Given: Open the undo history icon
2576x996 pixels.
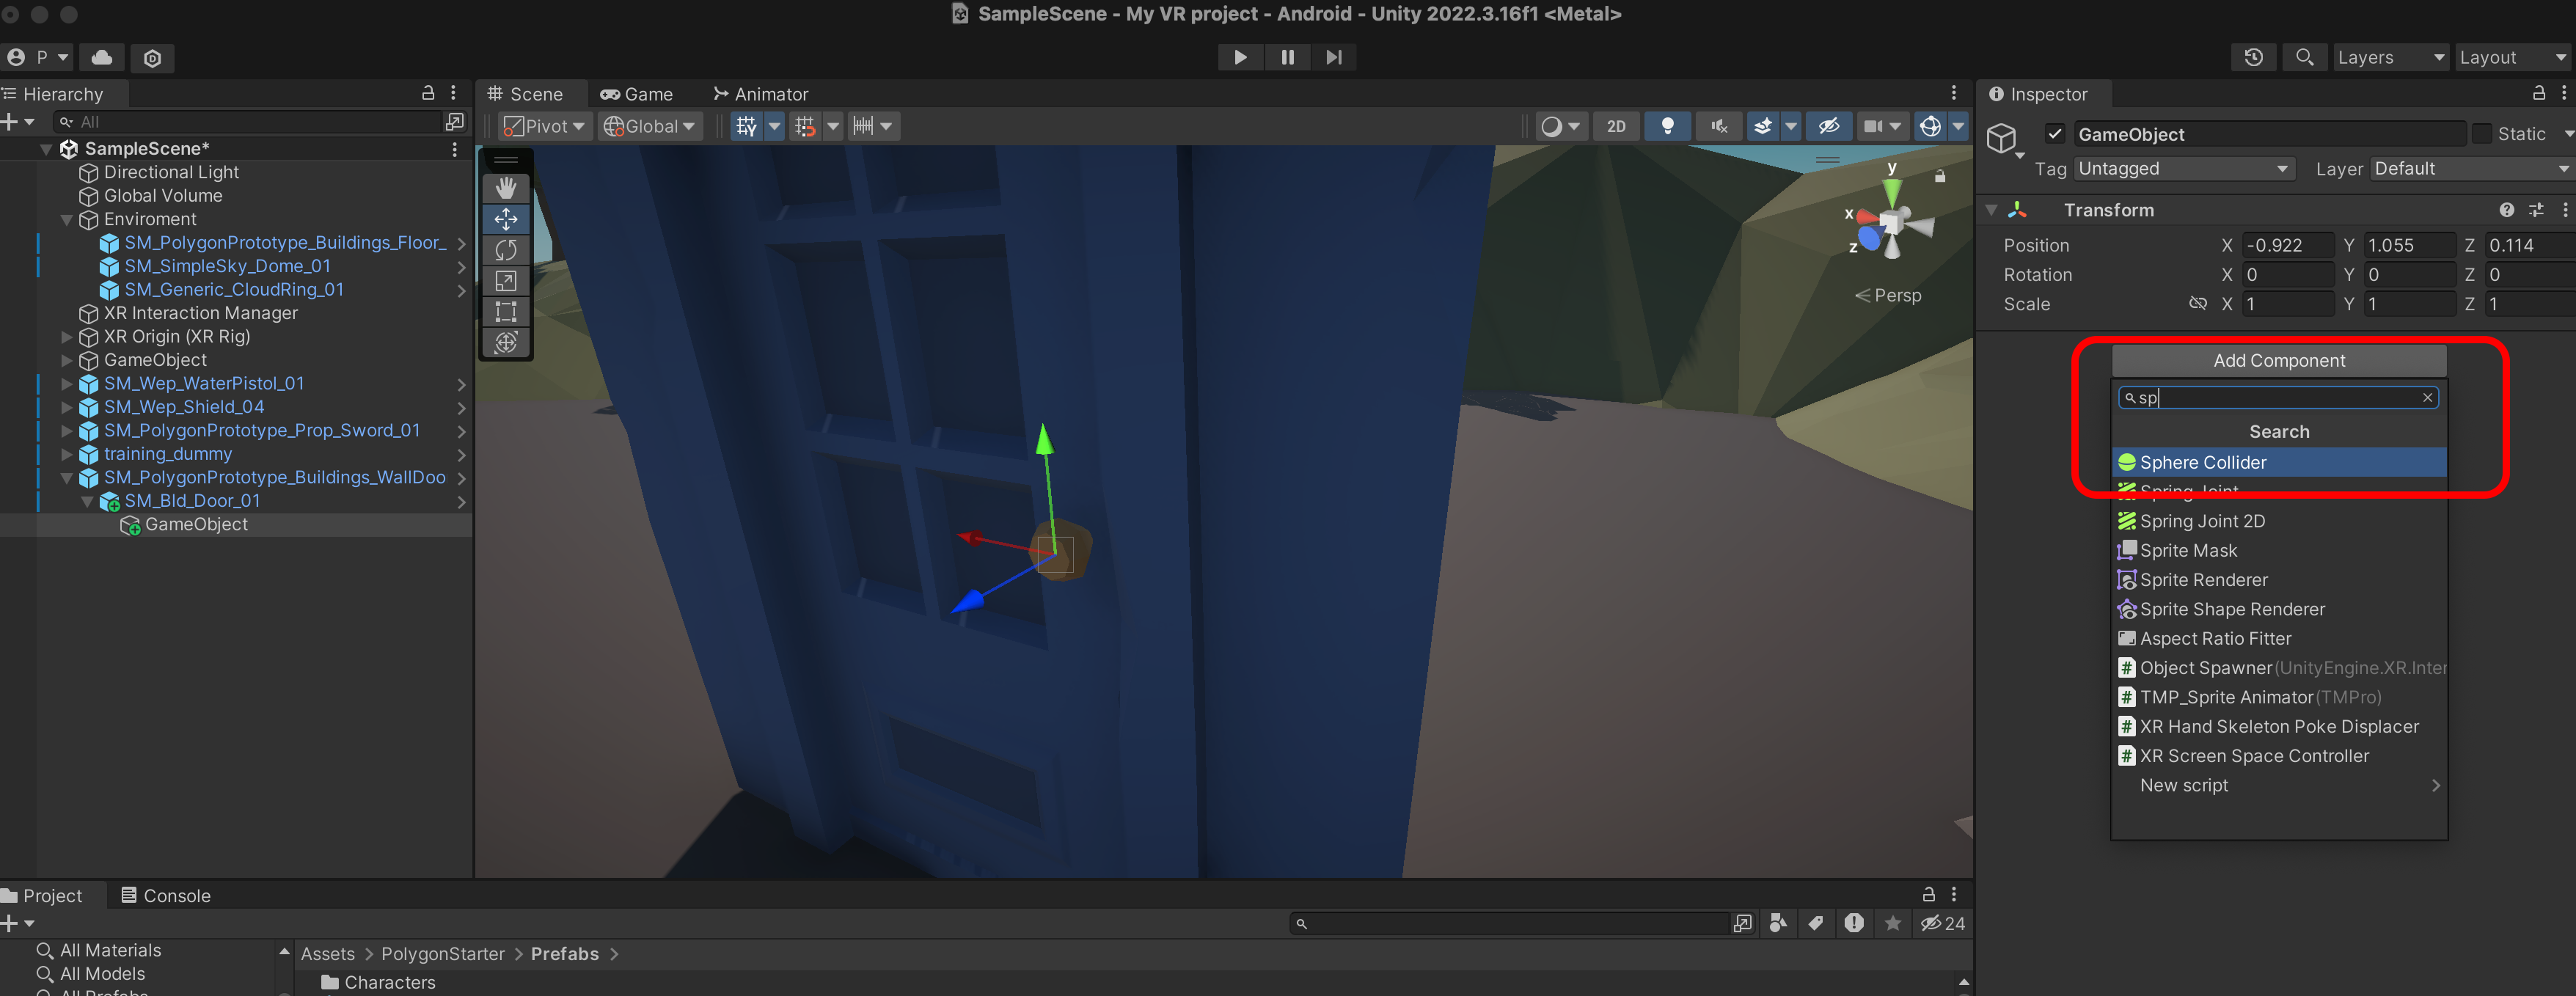Looking at the screenshot, I should click(2253, 57).
